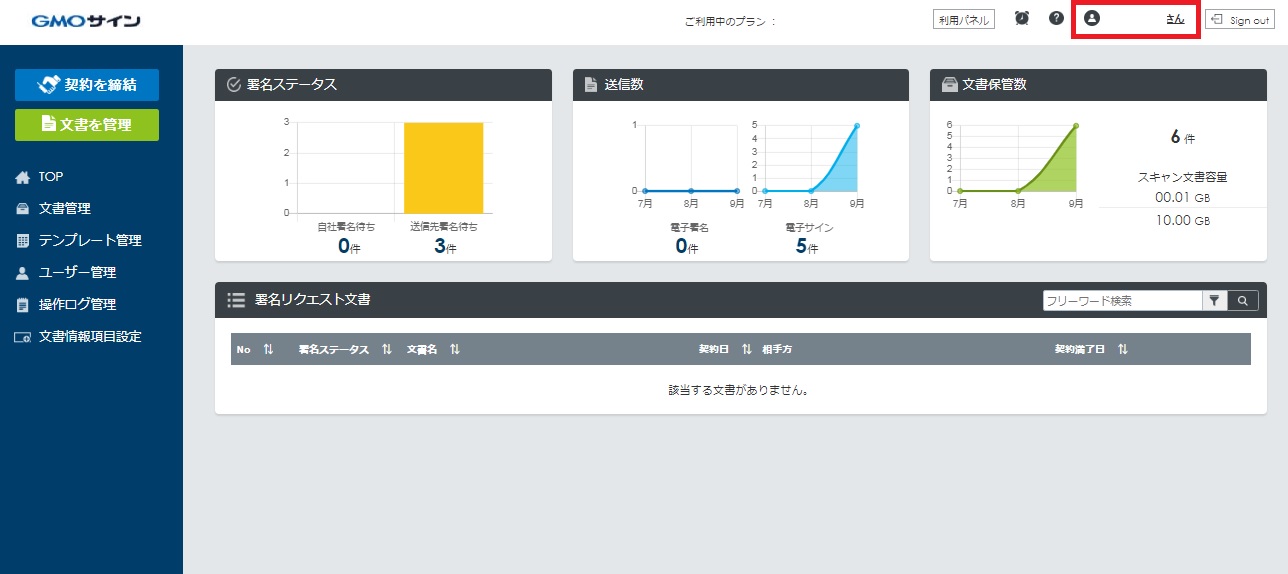Click the user account avatar icon
Viewport: 1288px width, 574px height.
tap(1092, 18)
